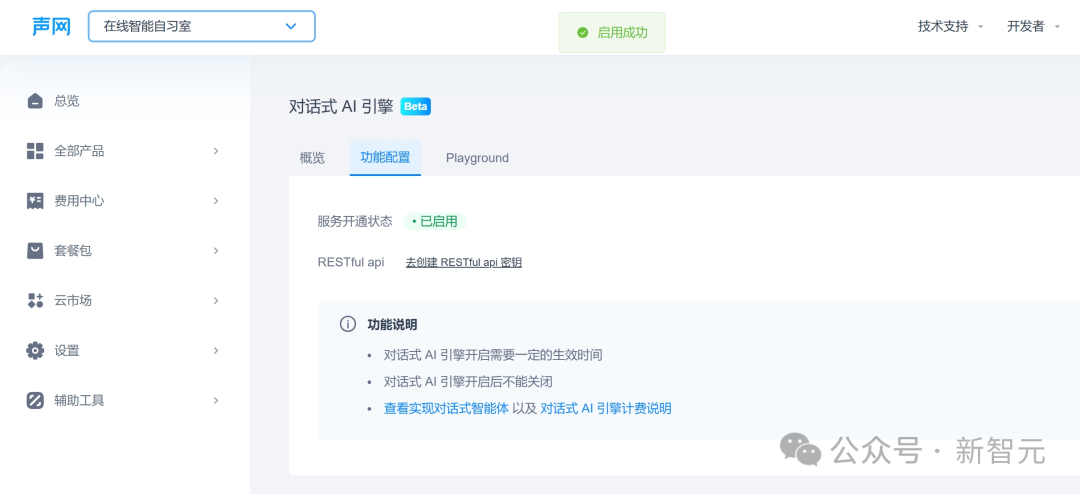The width and height of the screenshot is (1080, 494).
Task: Open 总览 in the sidebar
Action: point(67,101)
